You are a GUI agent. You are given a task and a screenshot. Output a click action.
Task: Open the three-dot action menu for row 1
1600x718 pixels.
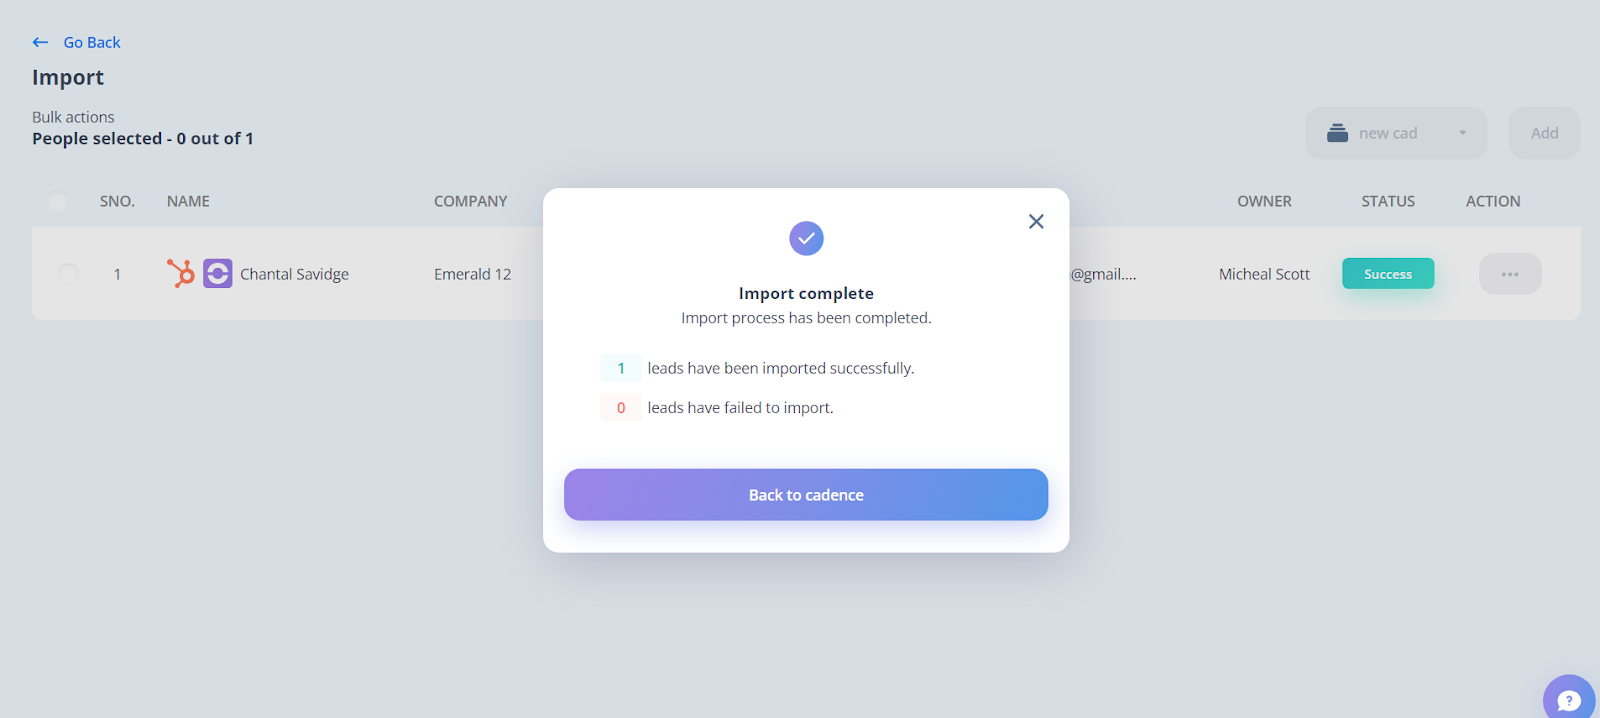pos(1510,274)
